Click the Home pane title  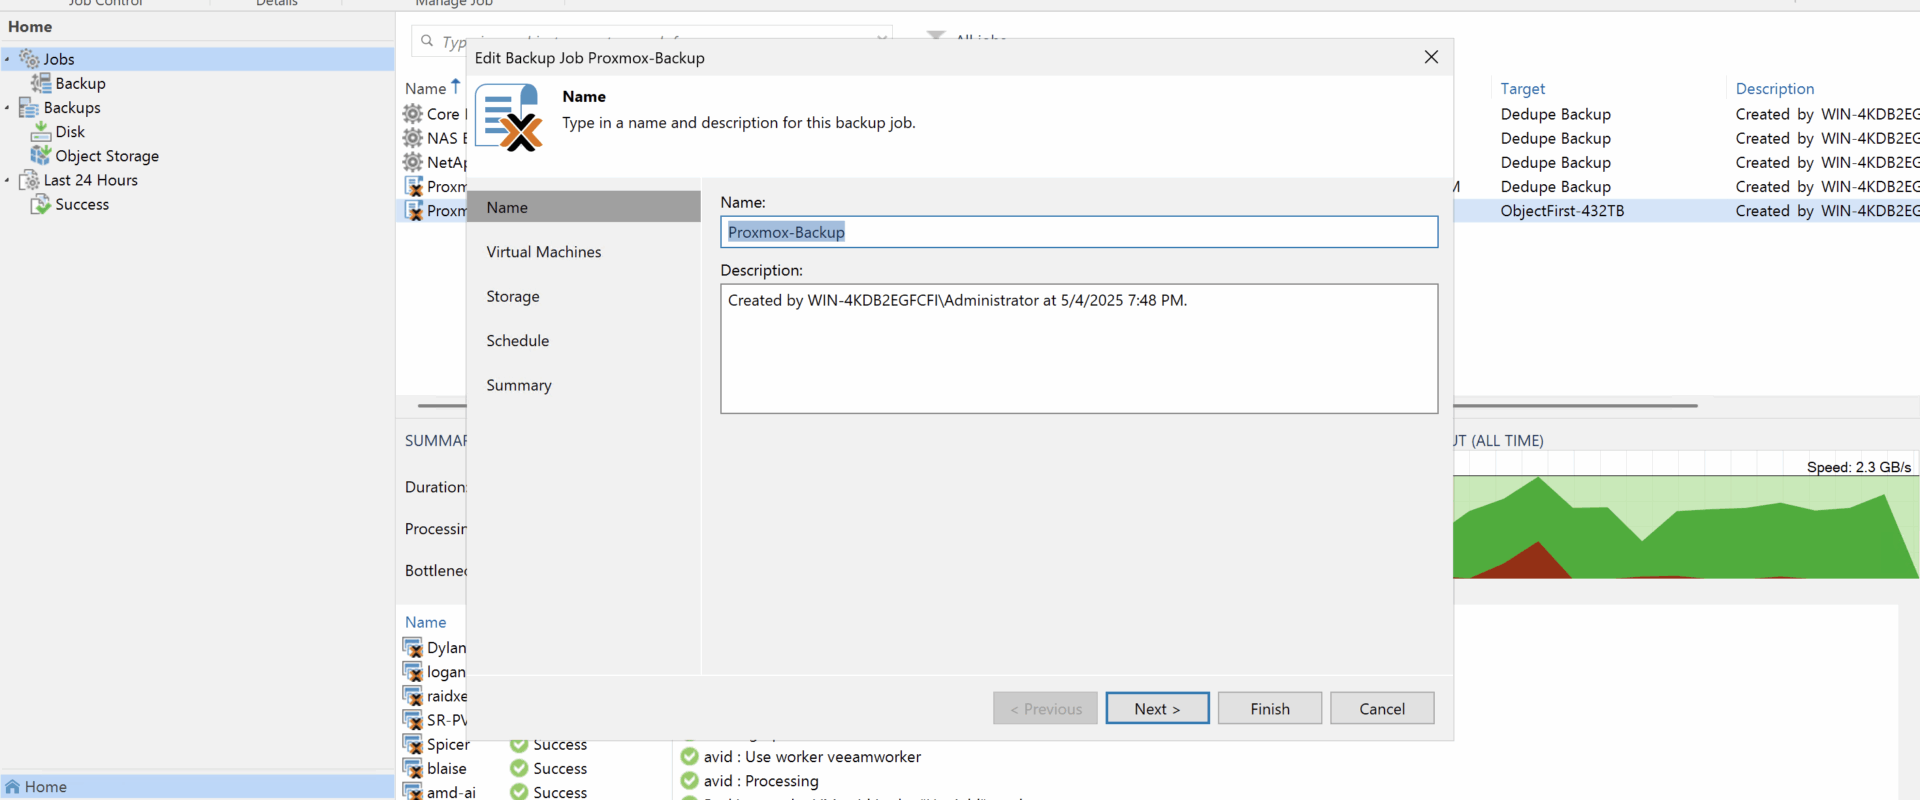click(30, 27)
